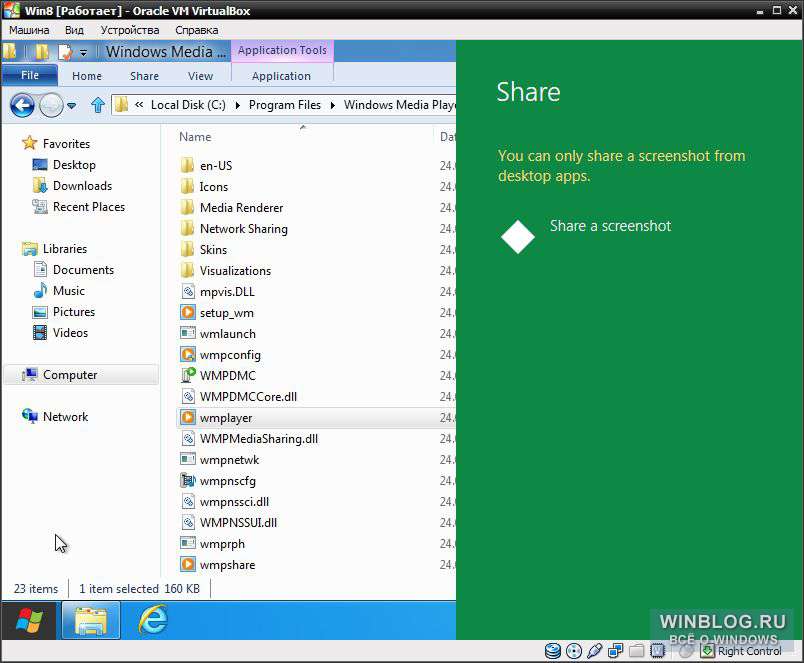The height and width of the screenshot is (663, 804).
Task: Select the Visualizations folder icon
Action: (188, 271)
